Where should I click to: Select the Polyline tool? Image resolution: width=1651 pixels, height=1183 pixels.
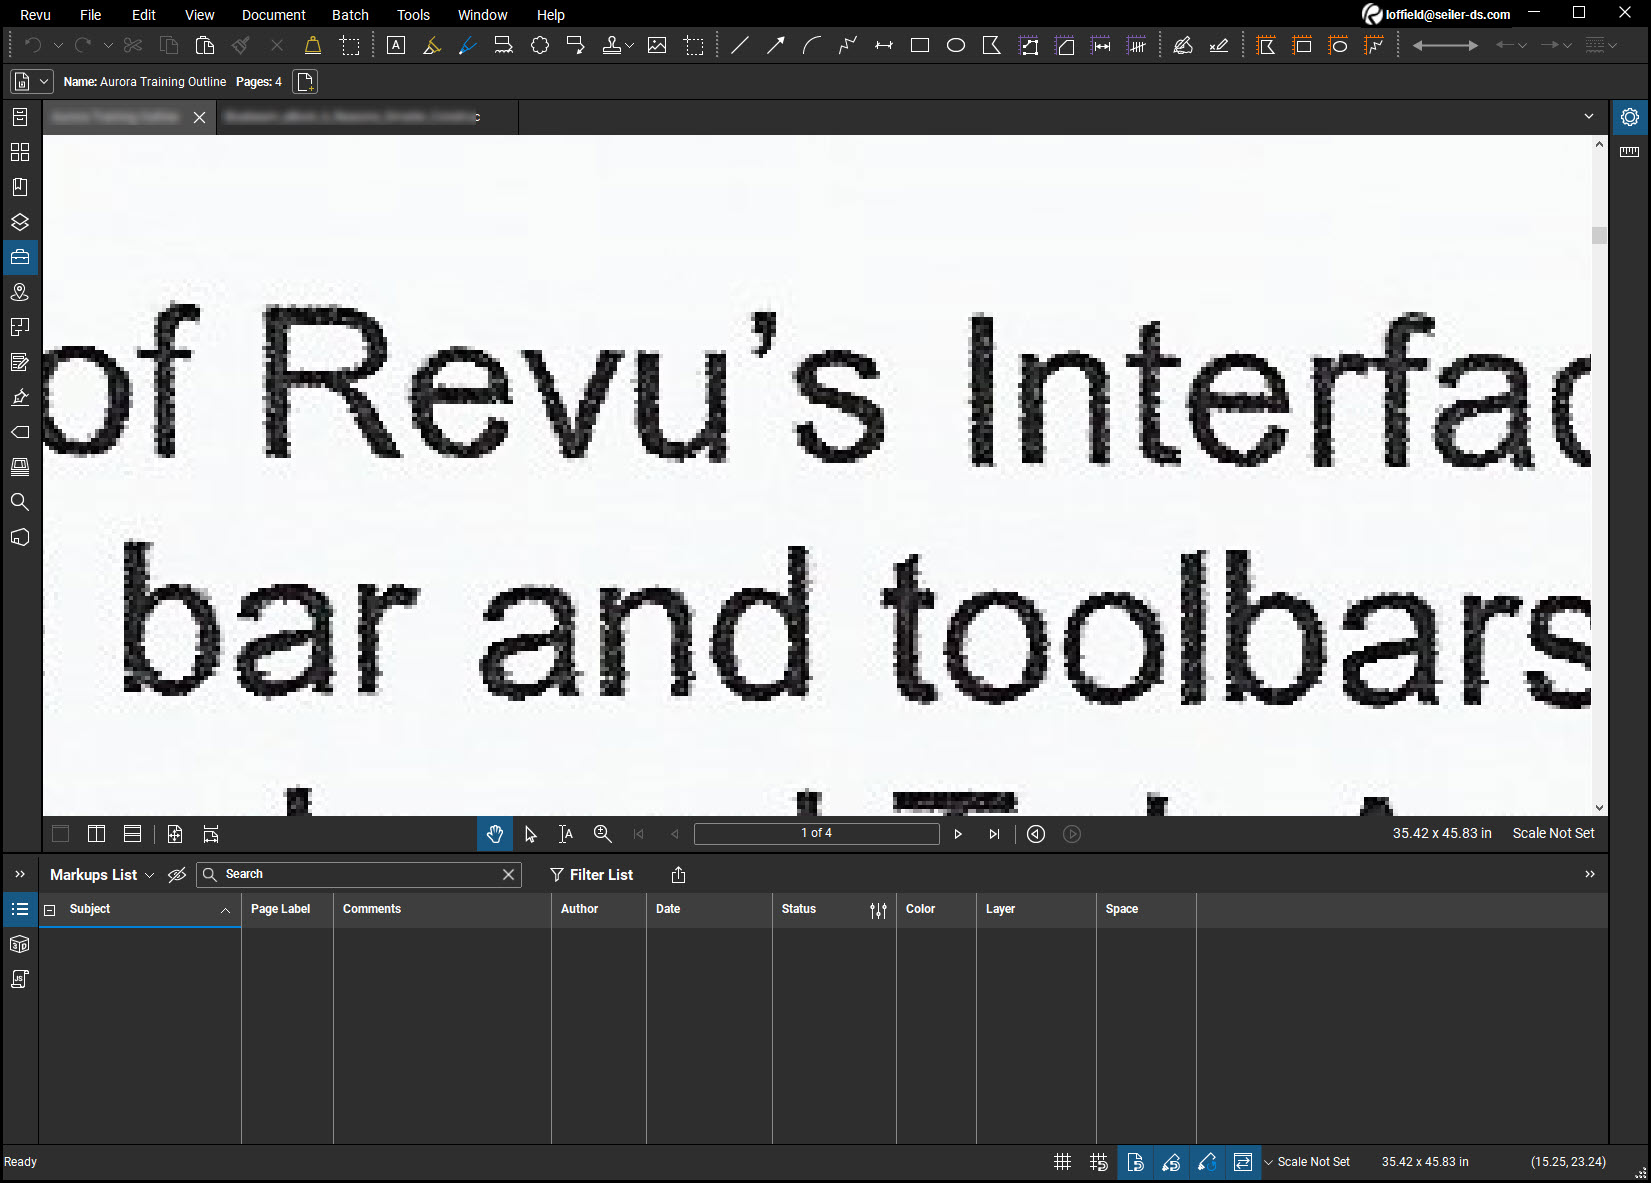(848, 45)
